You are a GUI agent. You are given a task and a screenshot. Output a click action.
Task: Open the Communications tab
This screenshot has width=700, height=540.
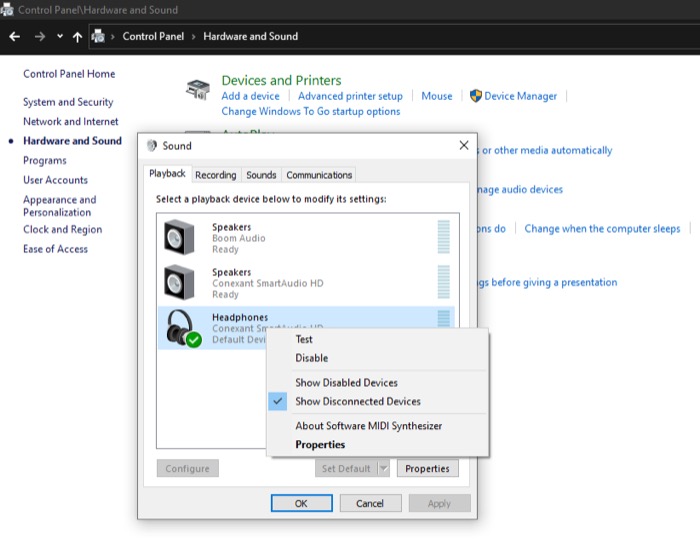(319, 175)
